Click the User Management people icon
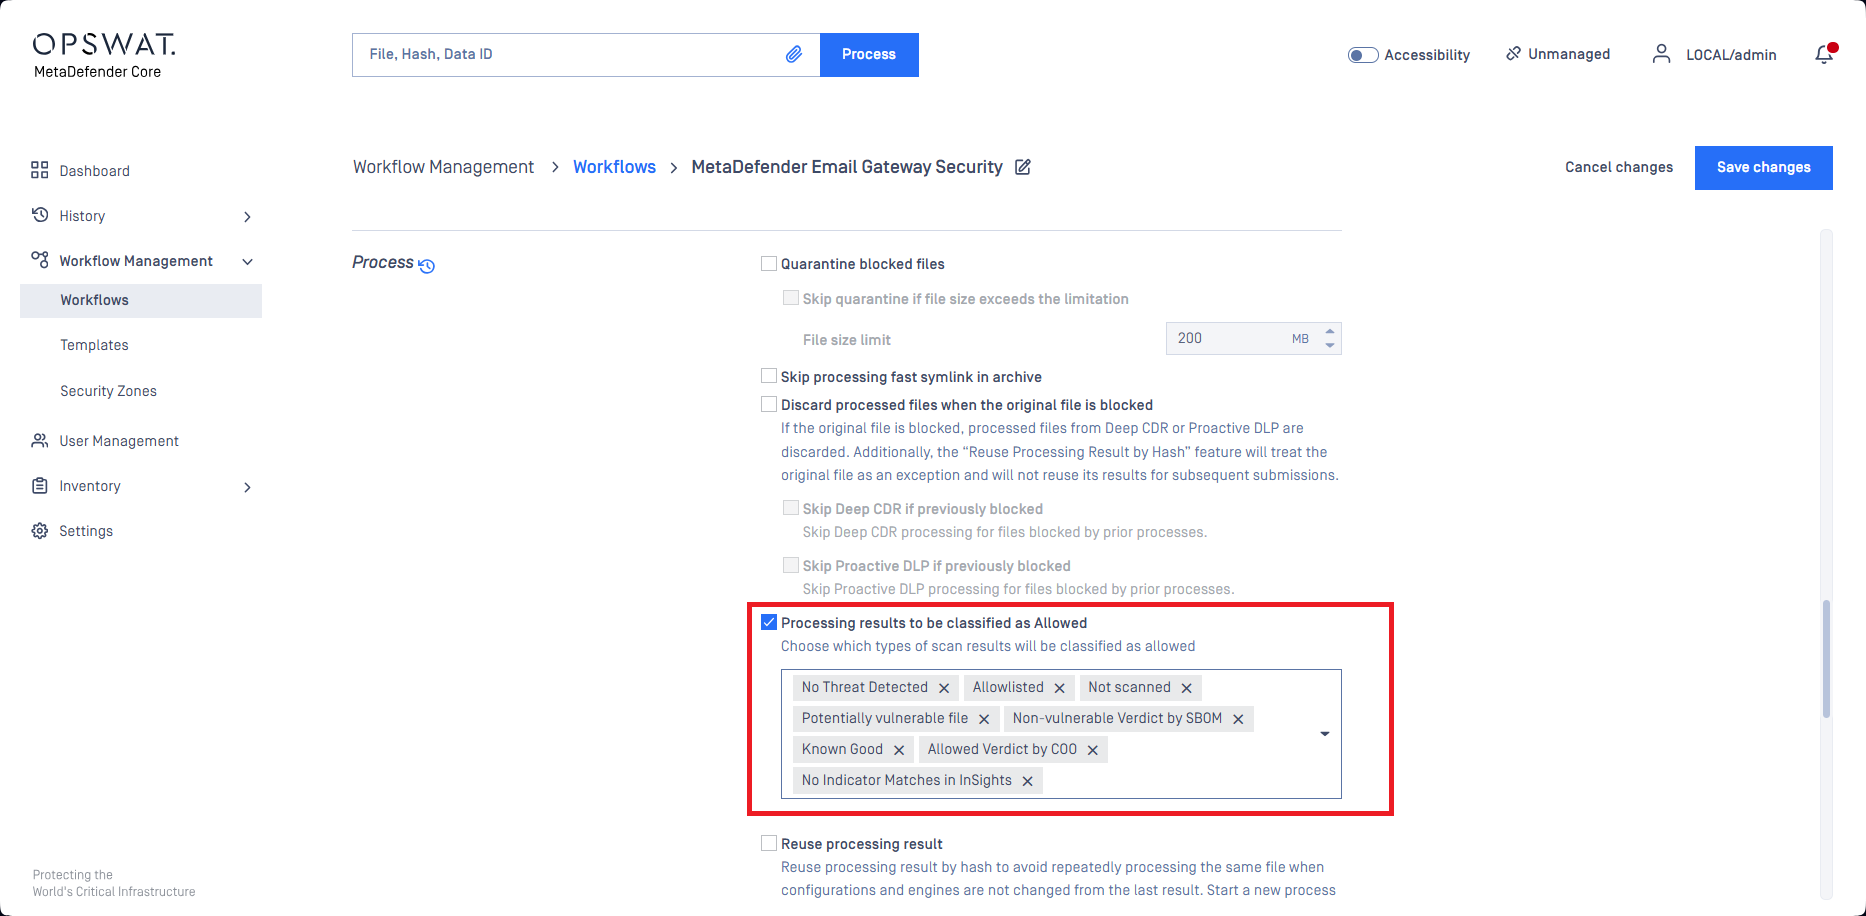Viewport: 1866px width, 916px height. (x=40, y=440)
